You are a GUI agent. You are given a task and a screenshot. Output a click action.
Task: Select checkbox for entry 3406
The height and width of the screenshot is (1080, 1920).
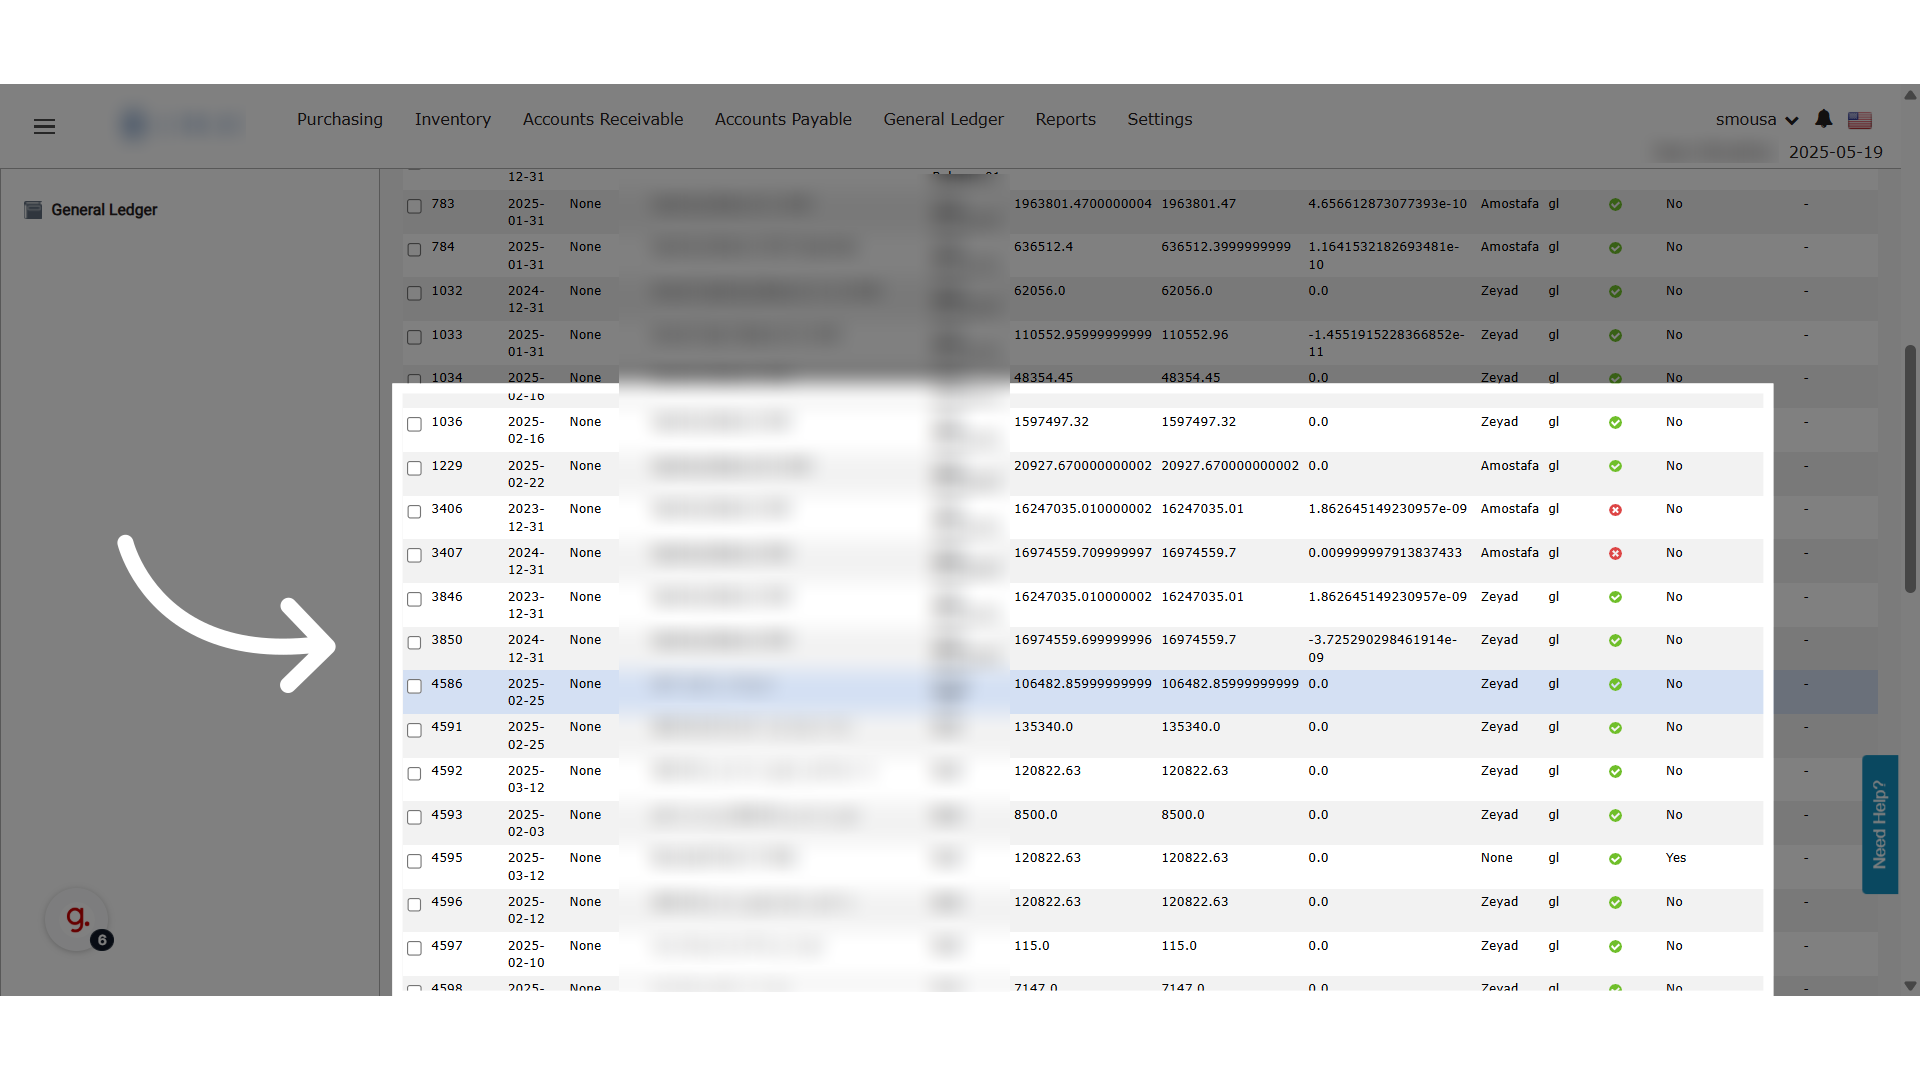coord(414,512)
